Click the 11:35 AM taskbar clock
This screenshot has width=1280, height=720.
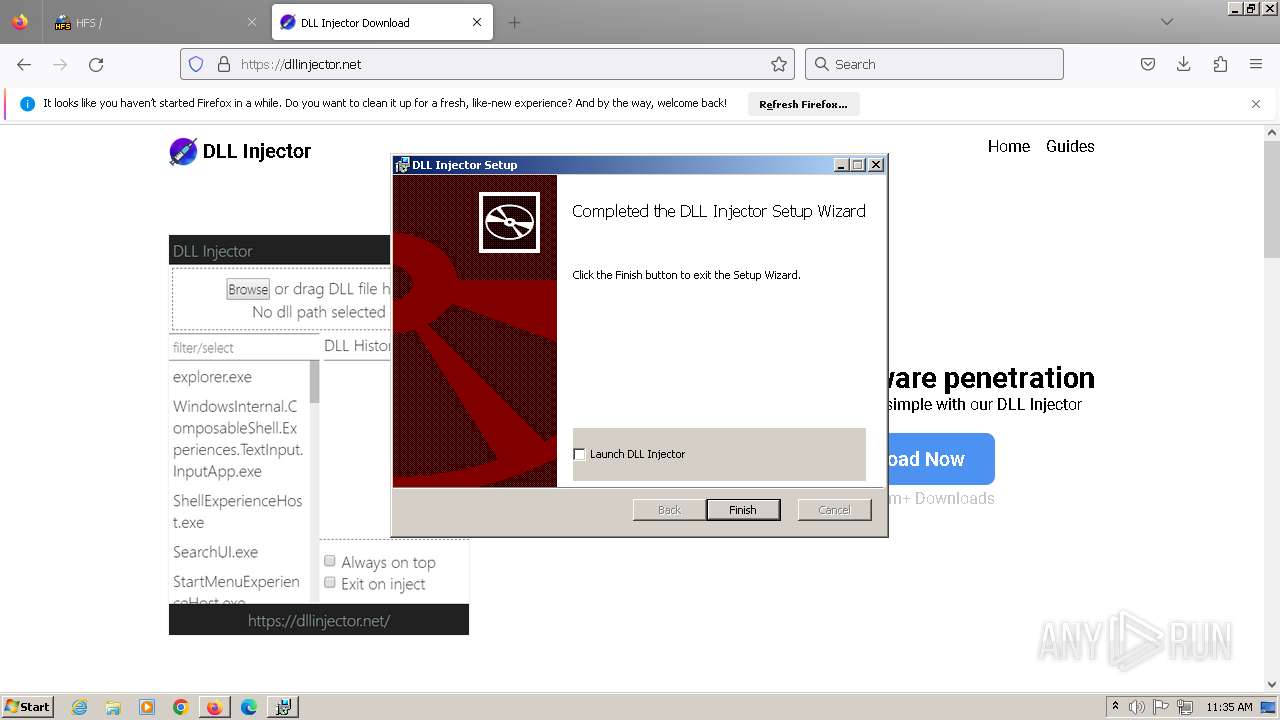click(1229, 707)
